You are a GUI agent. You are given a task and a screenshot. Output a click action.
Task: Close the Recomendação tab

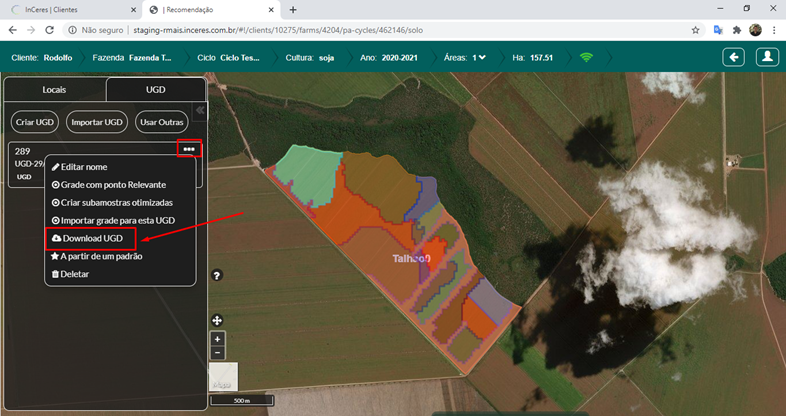click(x=271, y=10)
